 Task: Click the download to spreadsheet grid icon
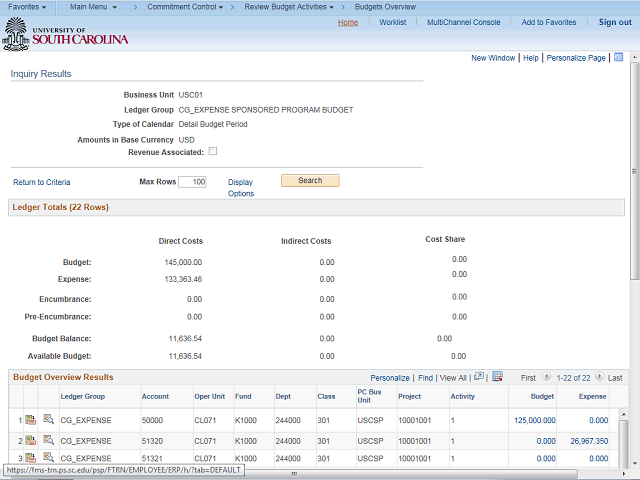click(497, 377)
